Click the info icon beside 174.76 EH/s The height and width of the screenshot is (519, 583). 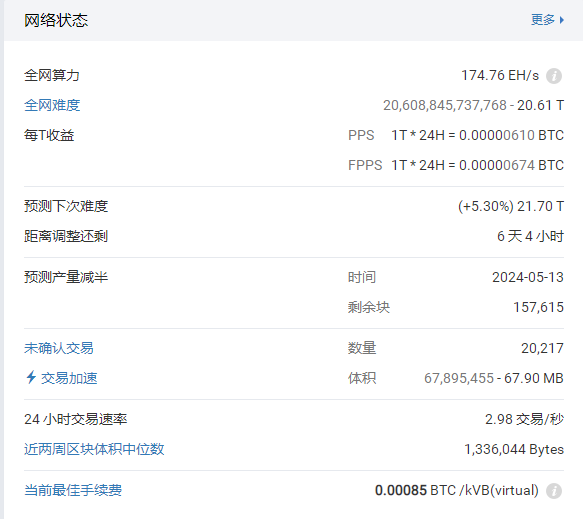point(554,76)
